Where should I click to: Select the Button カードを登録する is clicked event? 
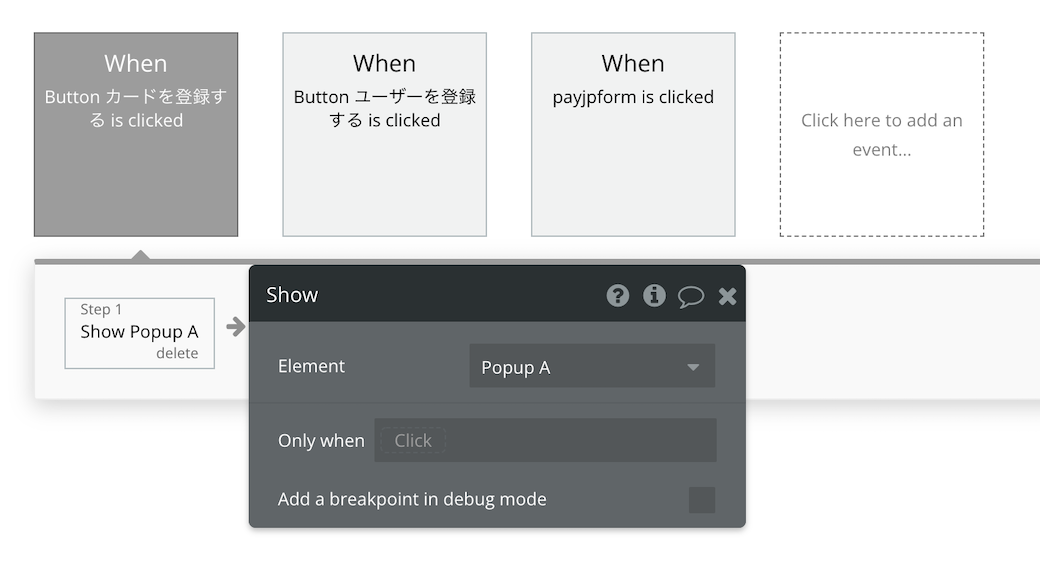136,134
